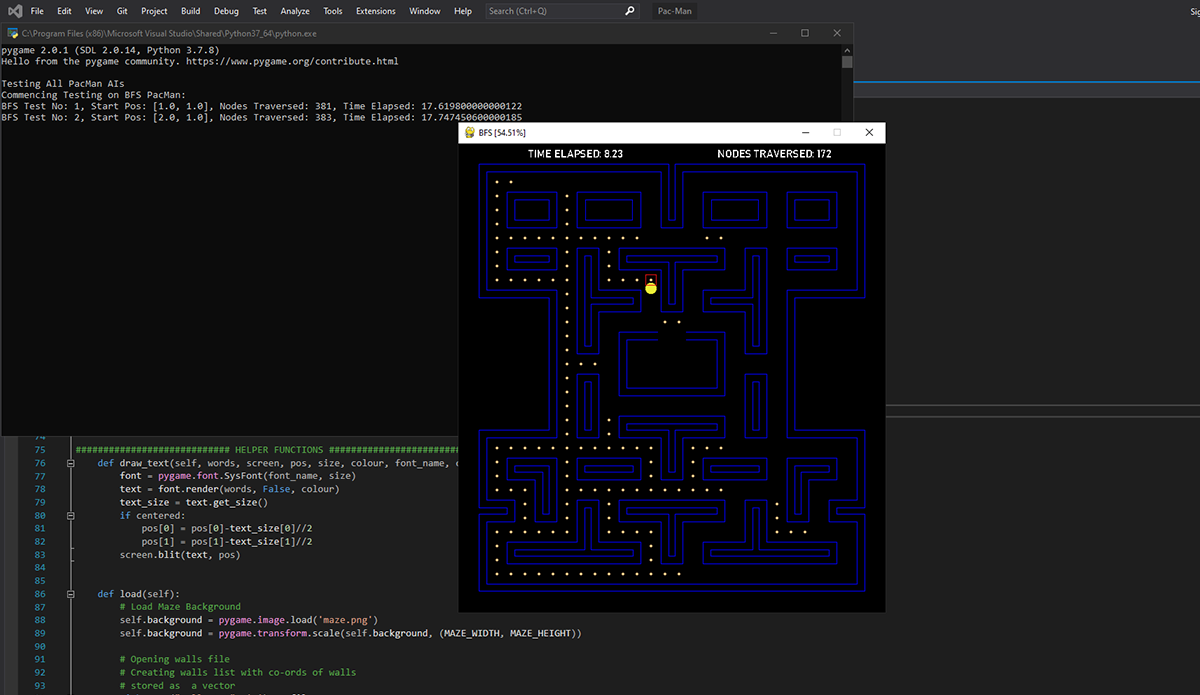Open the File menu
Image resolution: width=1200 pixels, height=695 pixels.
(37, 11)
